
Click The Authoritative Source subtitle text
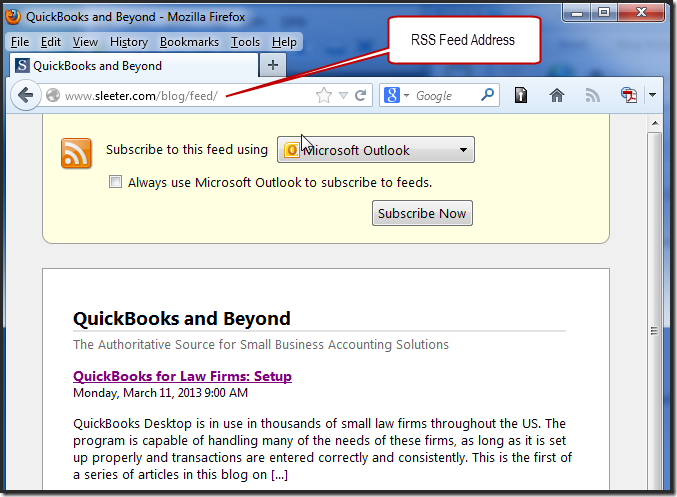[x=261, y=345]
